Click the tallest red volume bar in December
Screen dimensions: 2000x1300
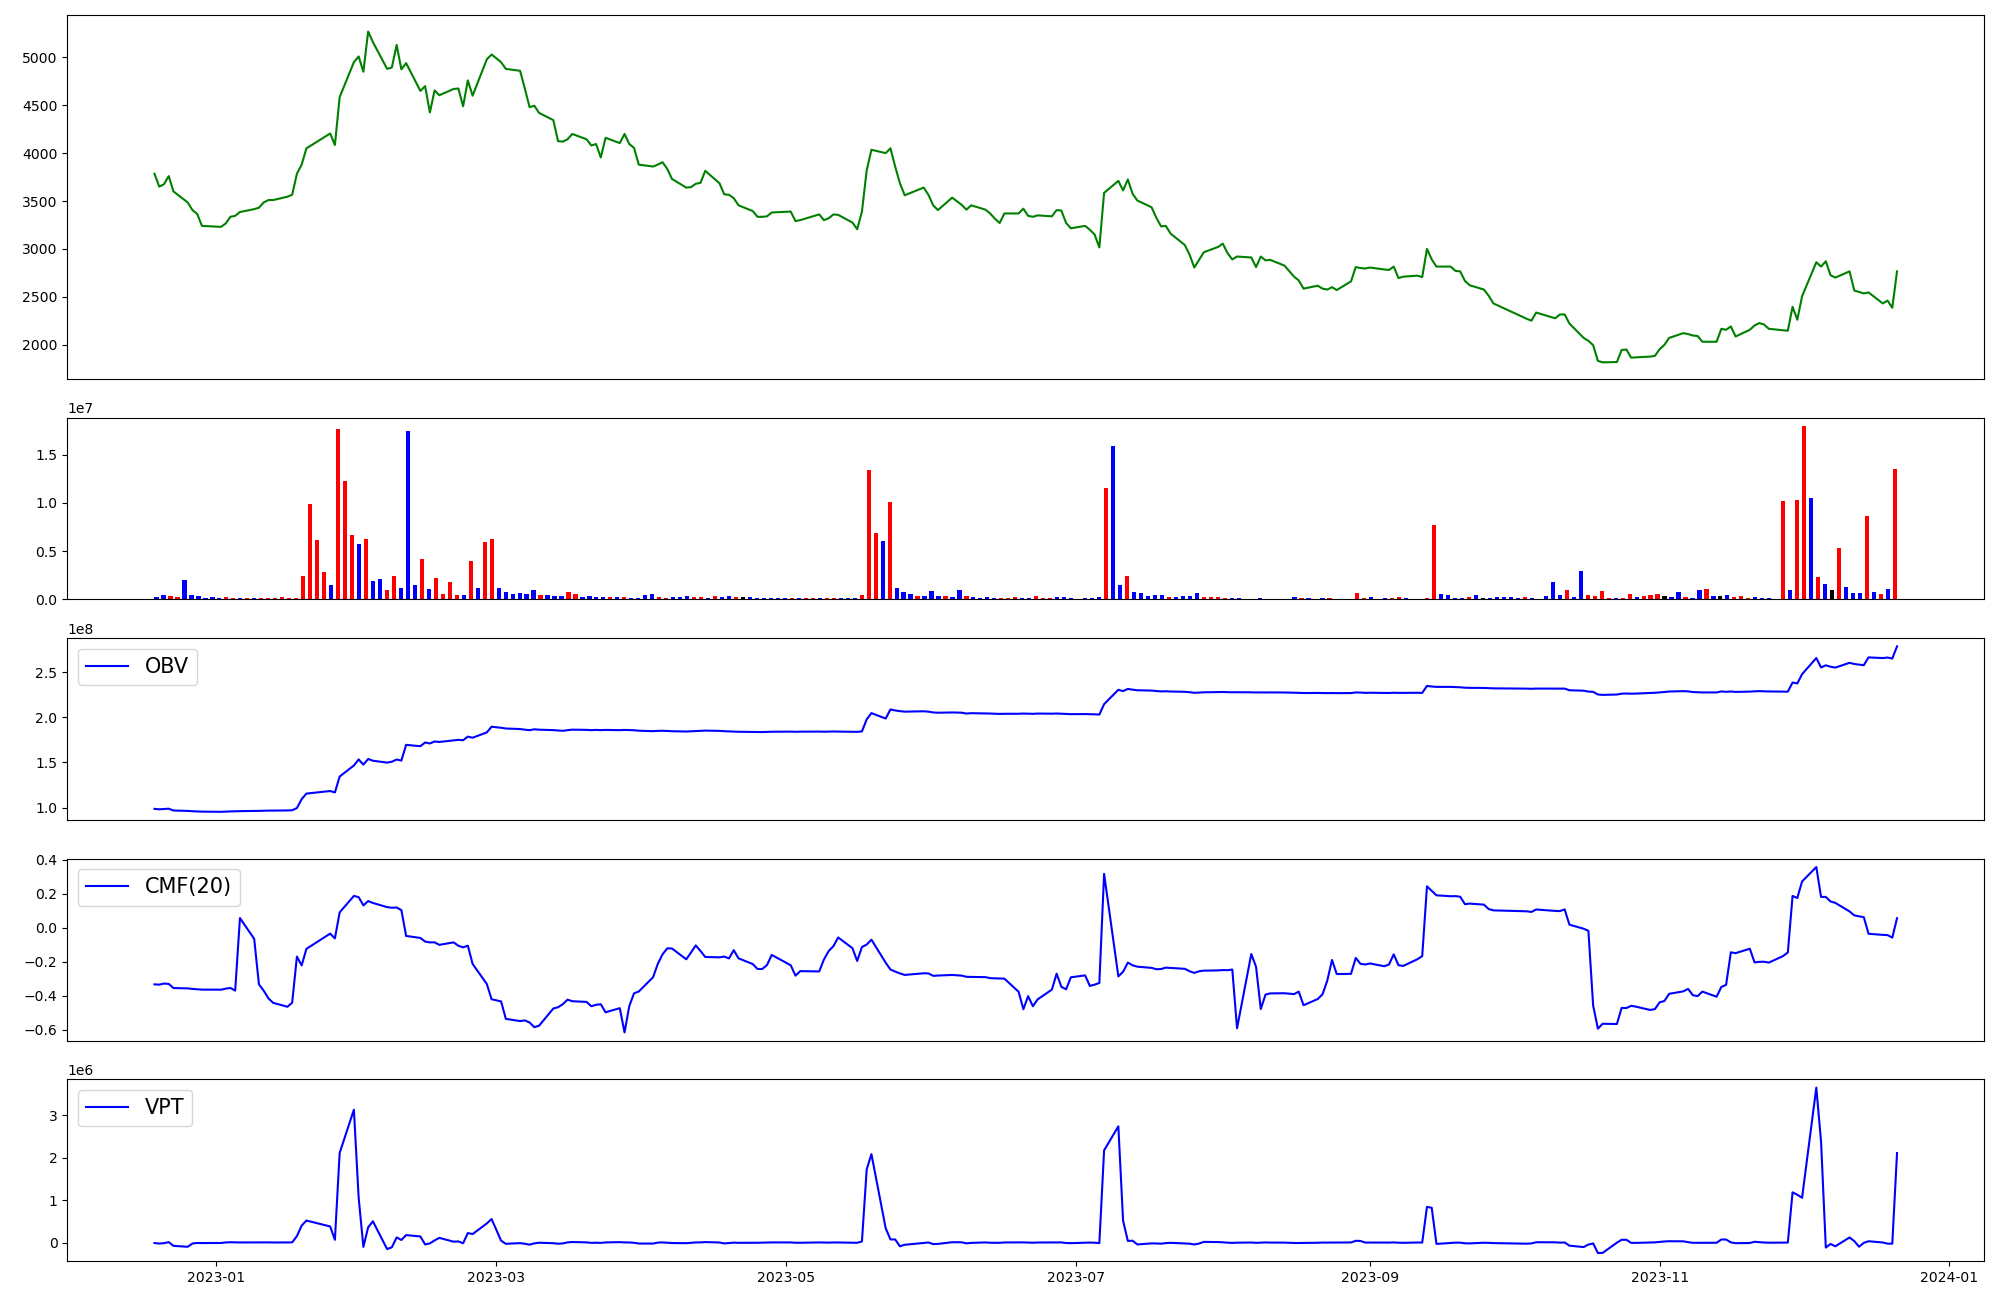click(x=1804, y=512)
